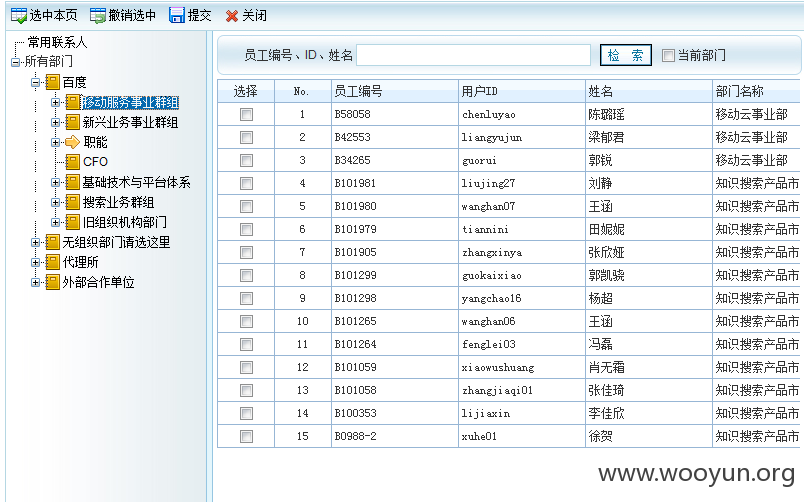Check the box for employee B58058
Viewport: 804px width, 502px height.
point(247,114)
